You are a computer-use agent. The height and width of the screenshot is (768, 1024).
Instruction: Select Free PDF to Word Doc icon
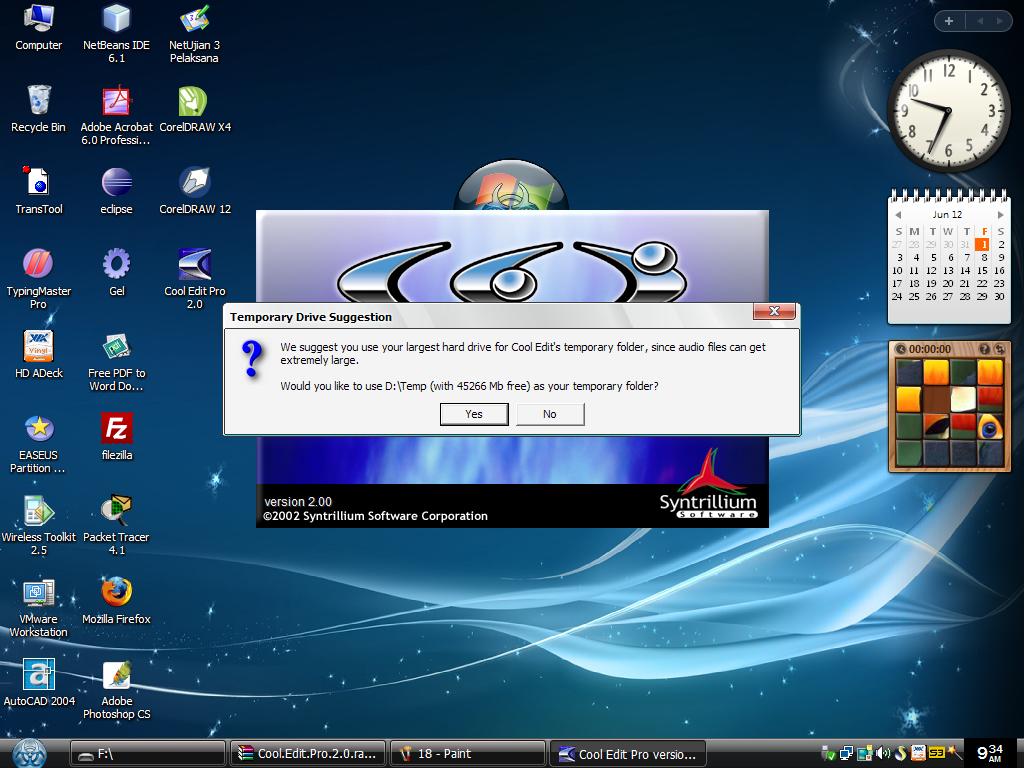[x=116, y=362]
